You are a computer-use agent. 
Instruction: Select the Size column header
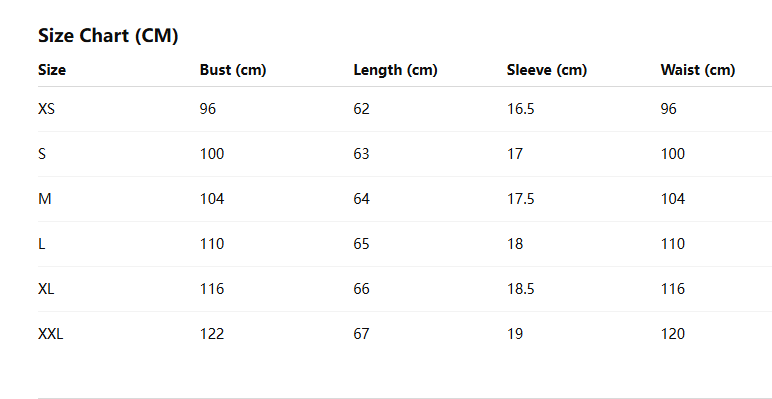tap(52, 70)
